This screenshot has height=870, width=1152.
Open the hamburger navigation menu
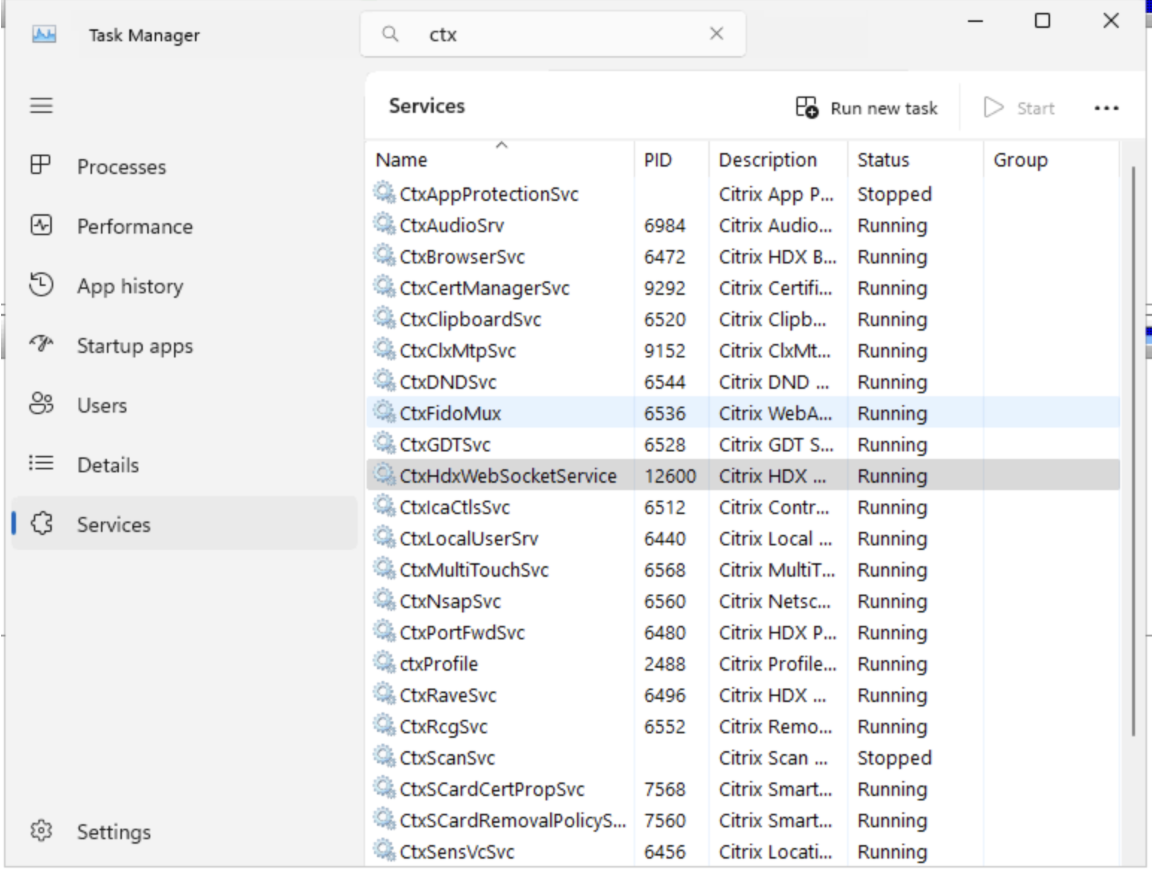(41, 106)
